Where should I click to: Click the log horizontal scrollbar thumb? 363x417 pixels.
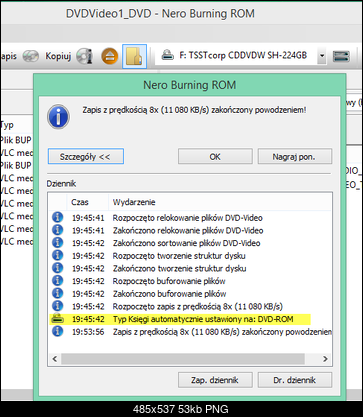183,359
